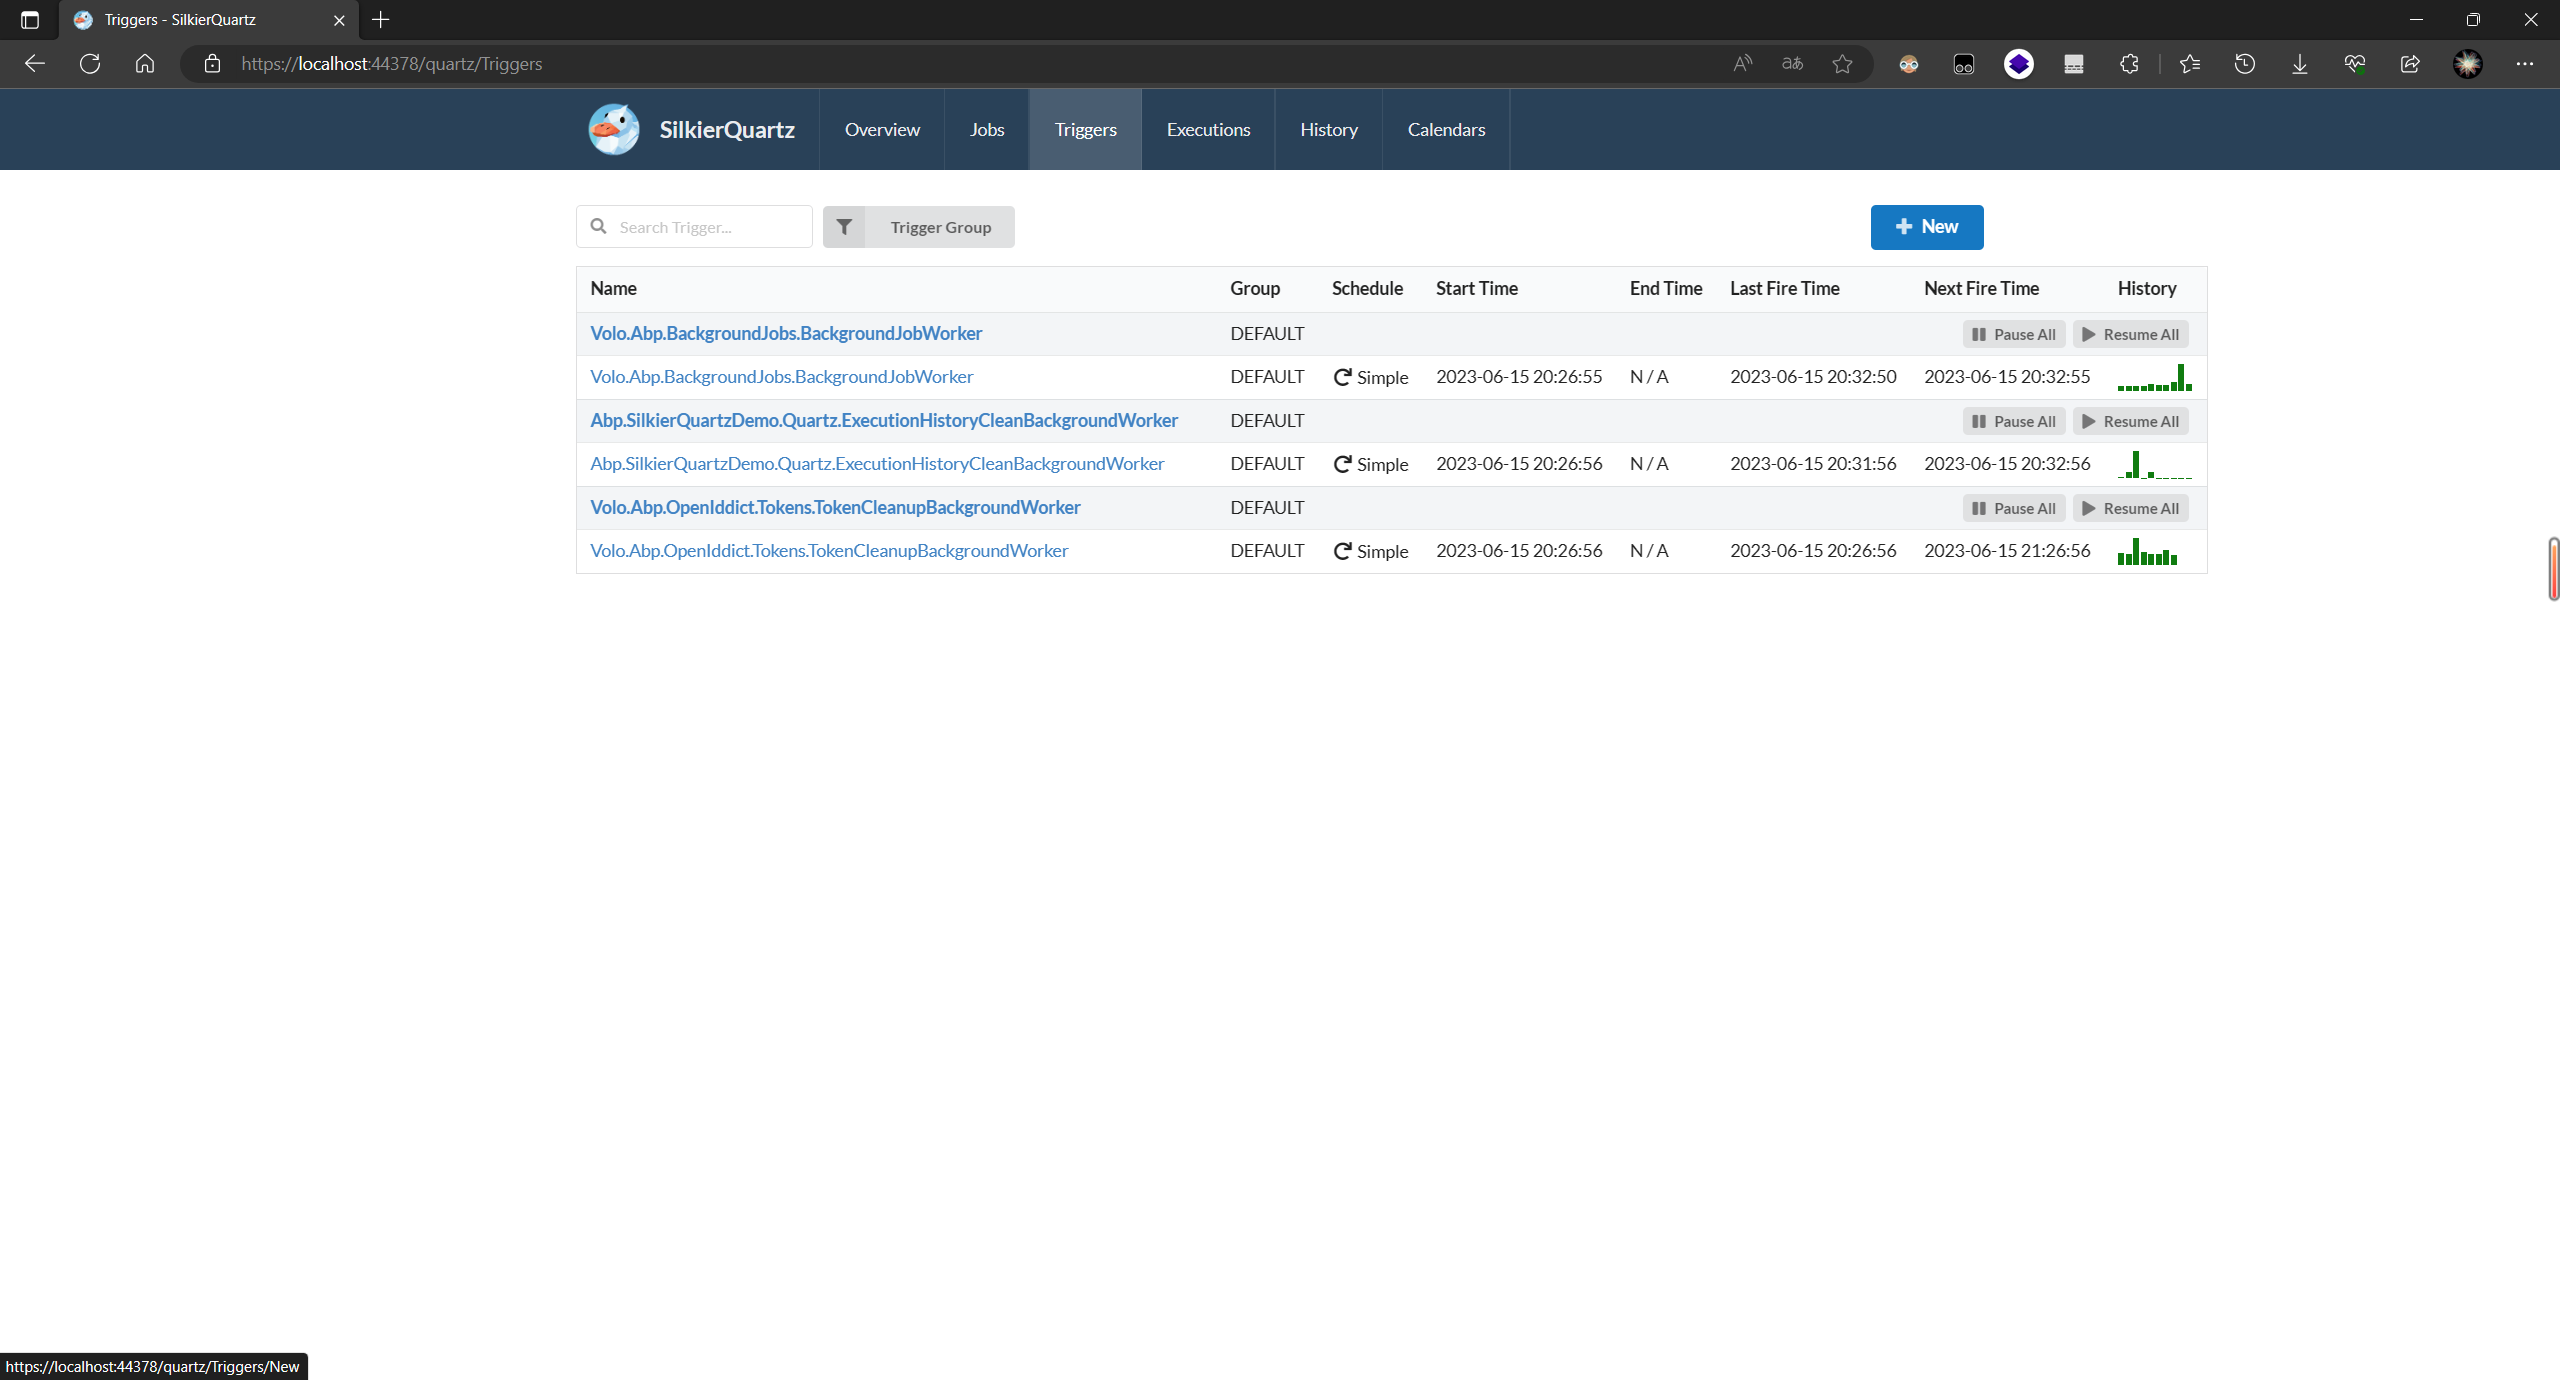Open Volo.Abp.OpenIddict TokenCleanupBackgroundWorker trigger link
The image size is (2560, 1380).
[829, 551]
